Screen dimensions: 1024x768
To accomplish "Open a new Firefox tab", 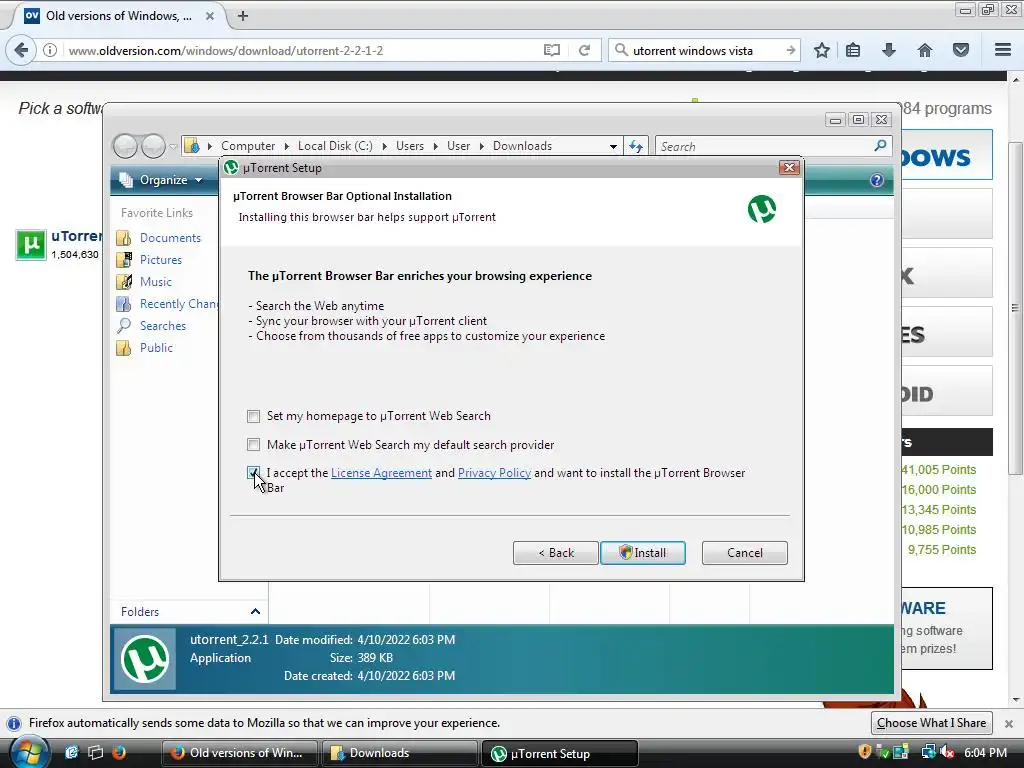I will click(243, 16).
